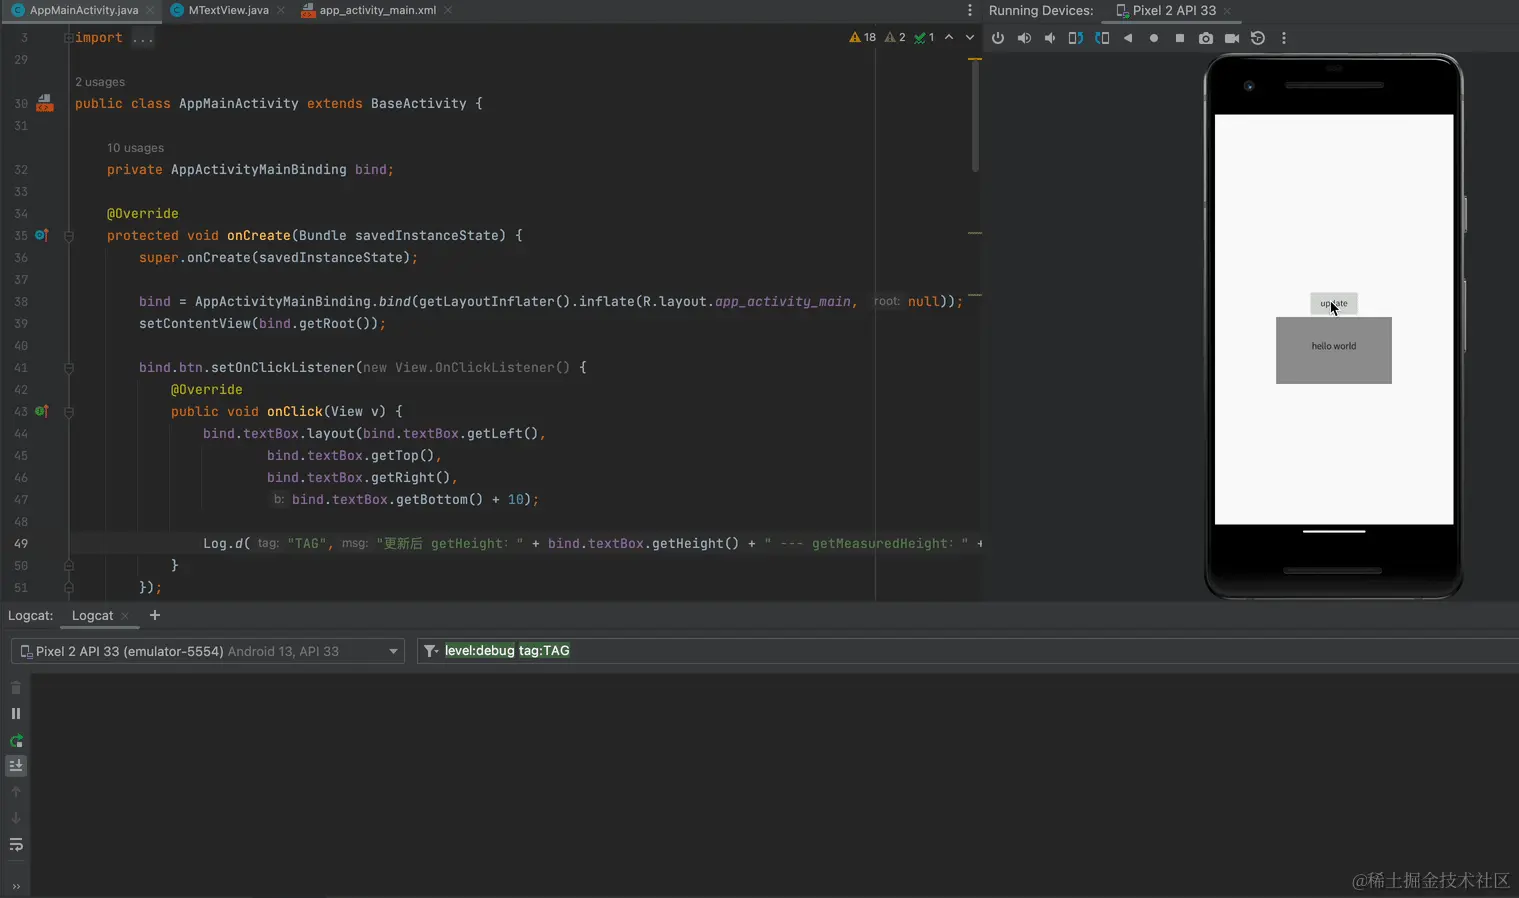Click the Logcat next occurrence down arrow
Screen dimensions: 1519x898
tap(16, 818)
